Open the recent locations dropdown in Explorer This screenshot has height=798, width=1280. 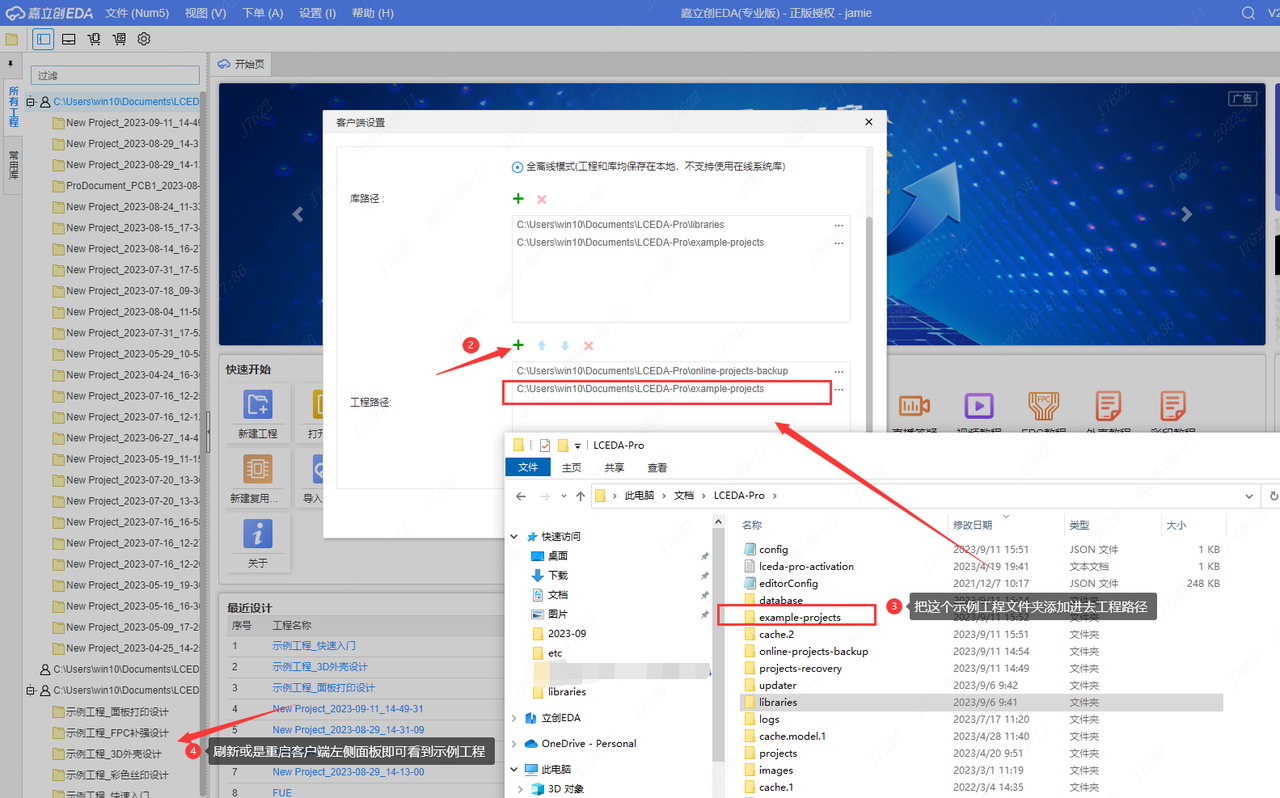coord(564,496)
